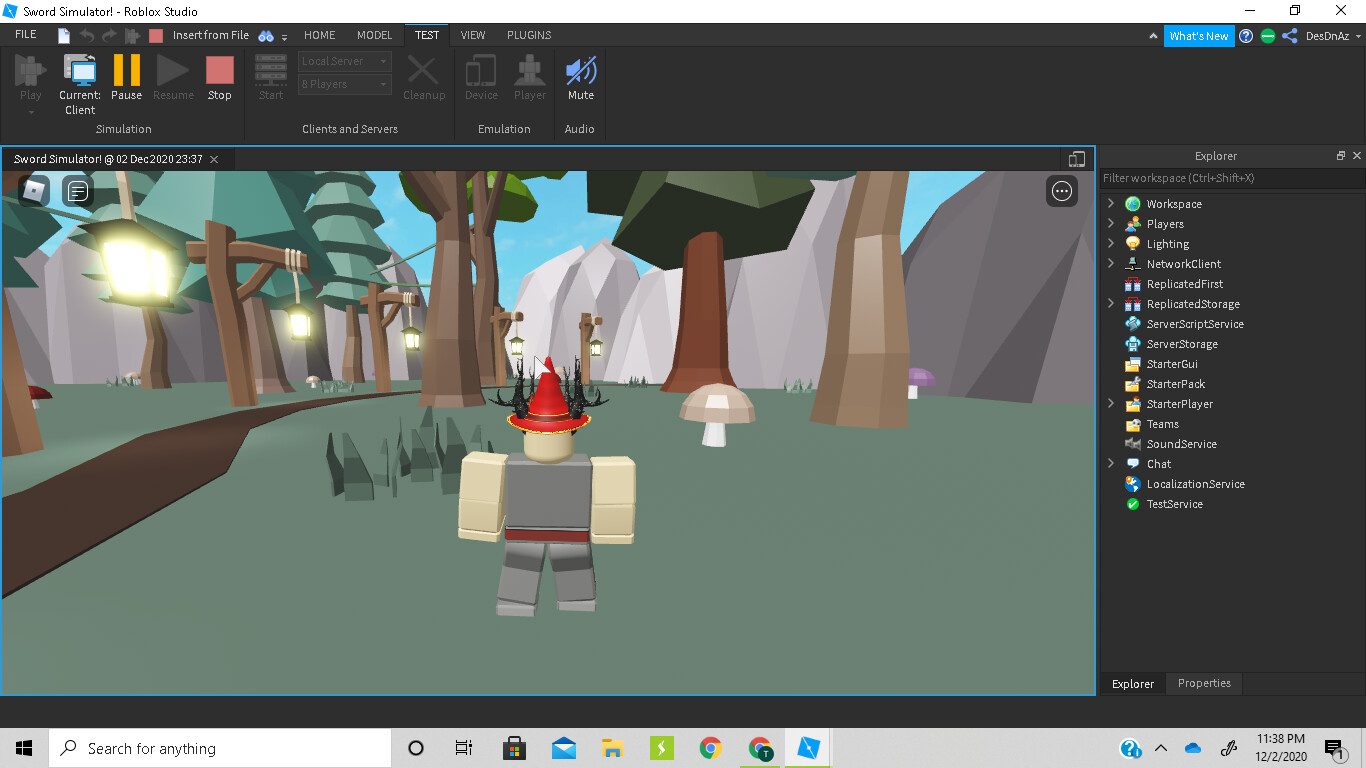The image size is (1366, 768).
Task: Expand the StarterPlayer tree node
Action: [1110, 403]
